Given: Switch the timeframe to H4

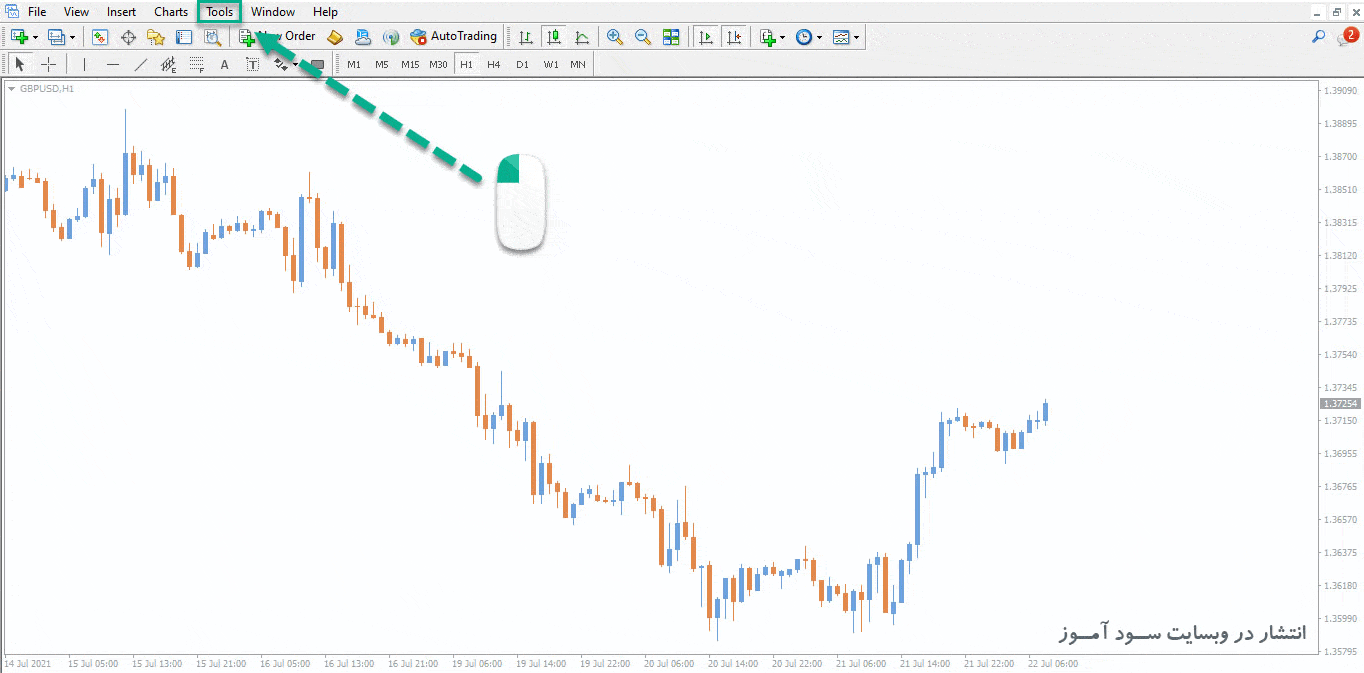Looking at the screenshot, I should pos(493,65).
